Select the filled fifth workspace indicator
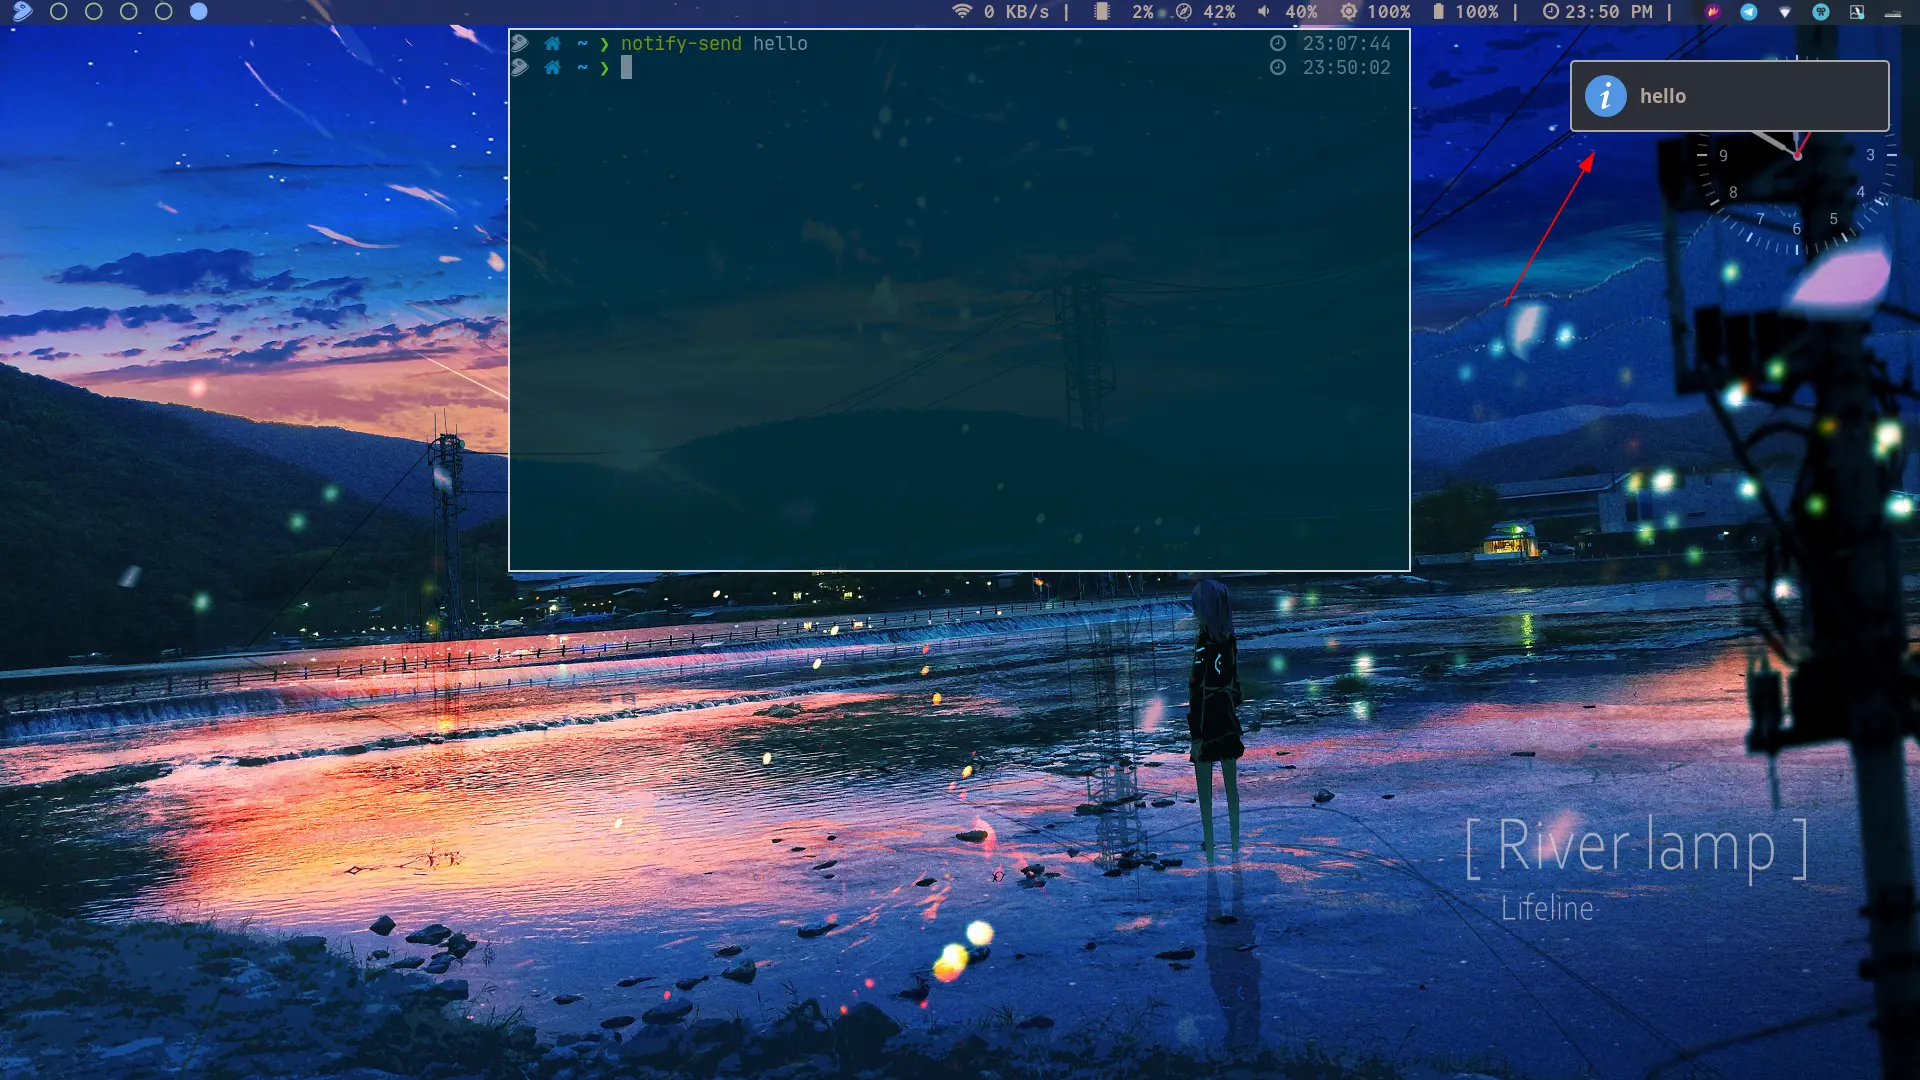Image resolution: width=1920 pixels, height=1080 pixels. coord(199,12)
